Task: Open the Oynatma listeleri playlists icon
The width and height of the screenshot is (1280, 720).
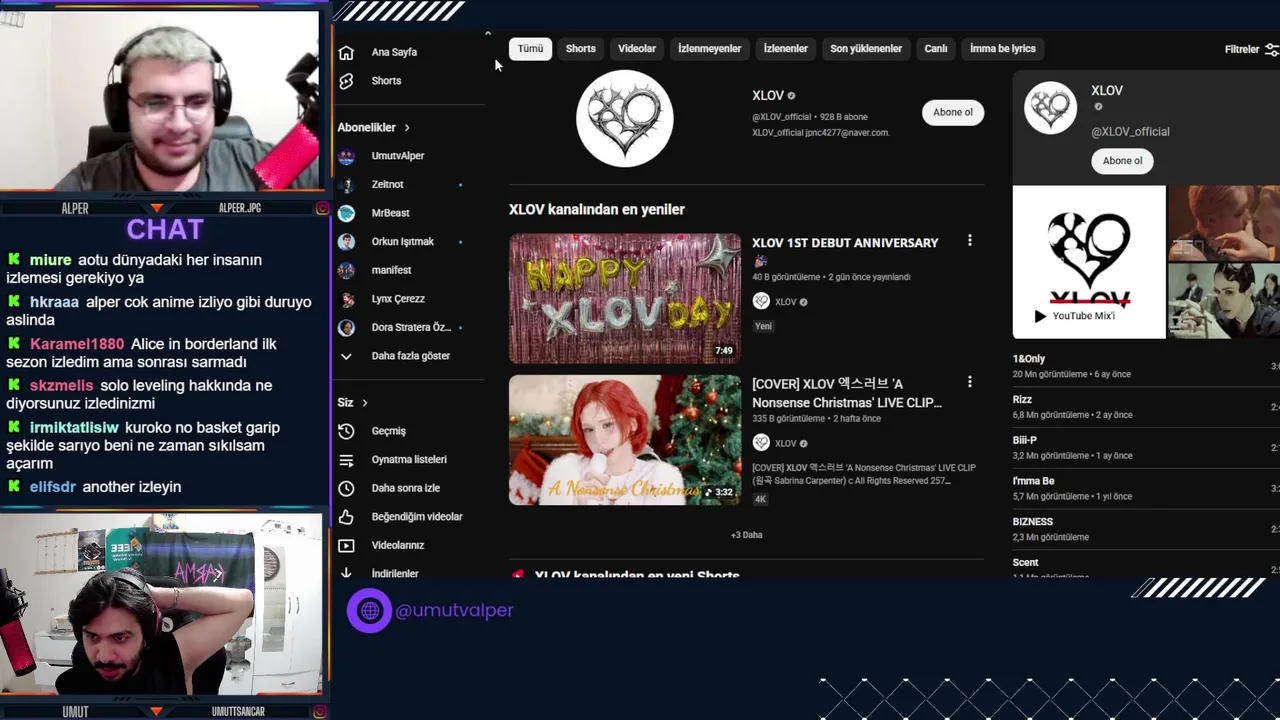Action: pyautogui.click(x=346, y=460)
